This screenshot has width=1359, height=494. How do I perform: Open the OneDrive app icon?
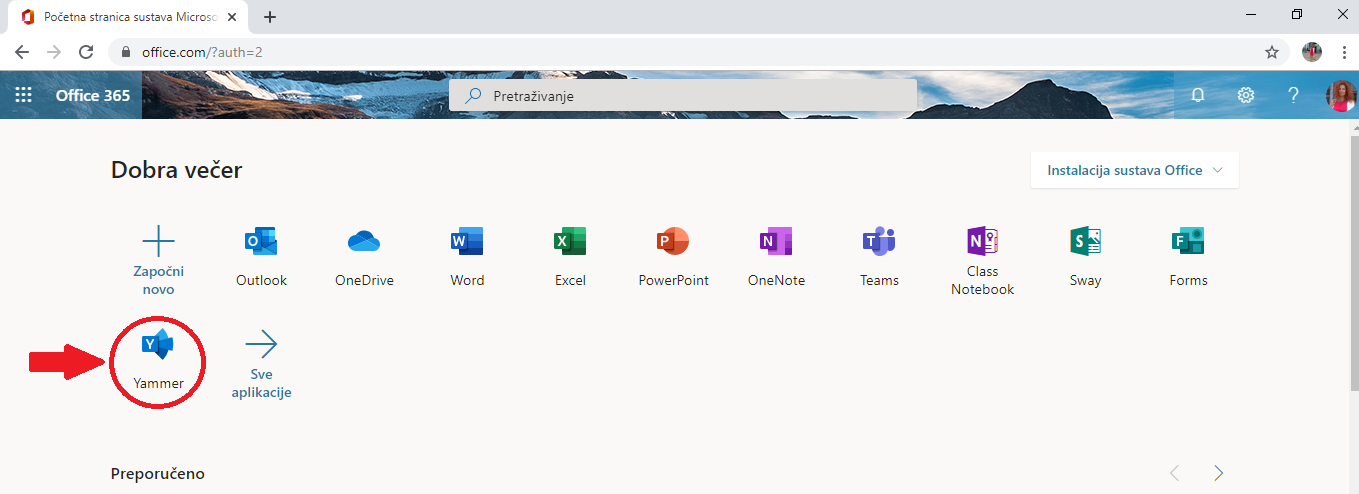[364, 242]
